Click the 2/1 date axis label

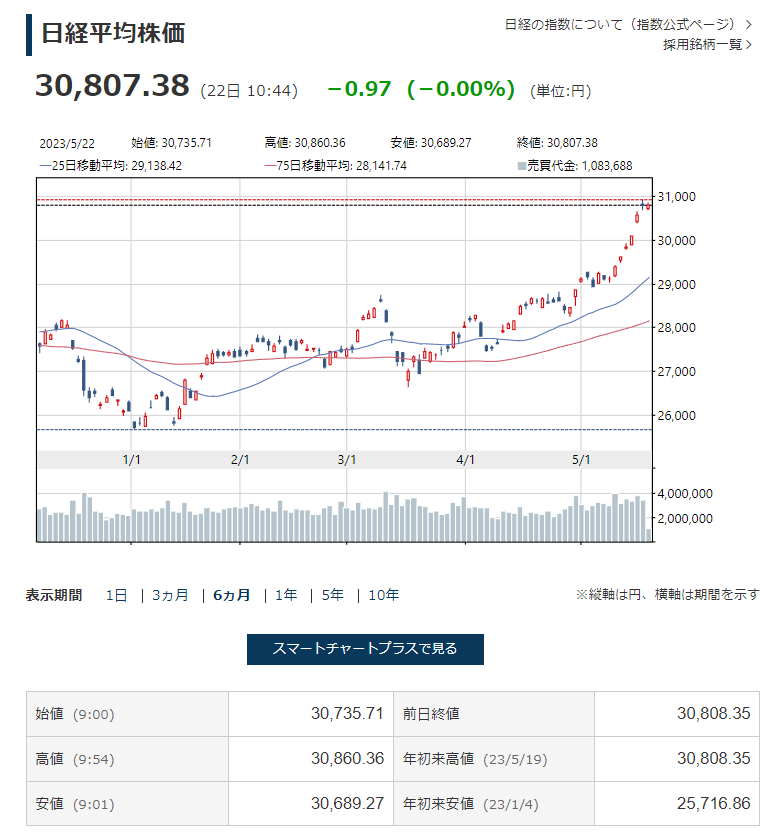(x=240, y=460)
